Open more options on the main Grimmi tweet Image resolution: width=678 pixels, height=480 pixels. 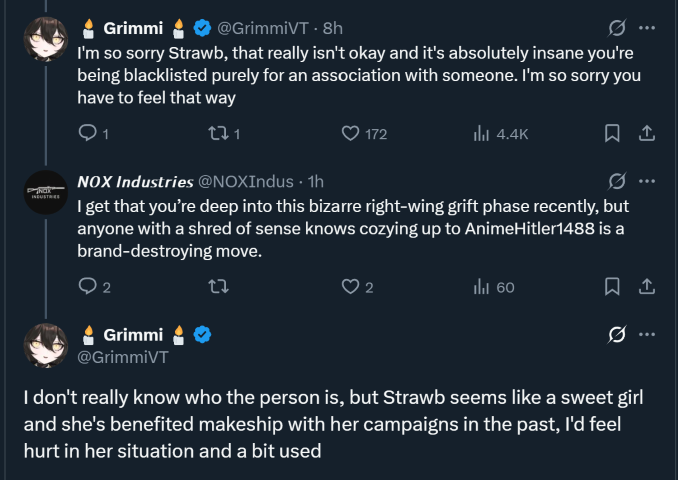click(647, 334)
